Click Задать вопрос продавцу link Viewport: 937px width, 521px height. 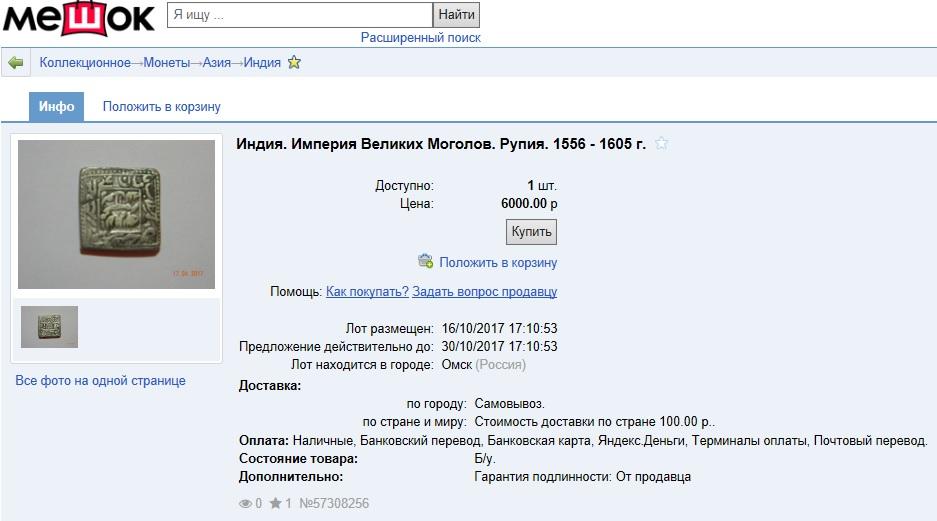[484, 292]
